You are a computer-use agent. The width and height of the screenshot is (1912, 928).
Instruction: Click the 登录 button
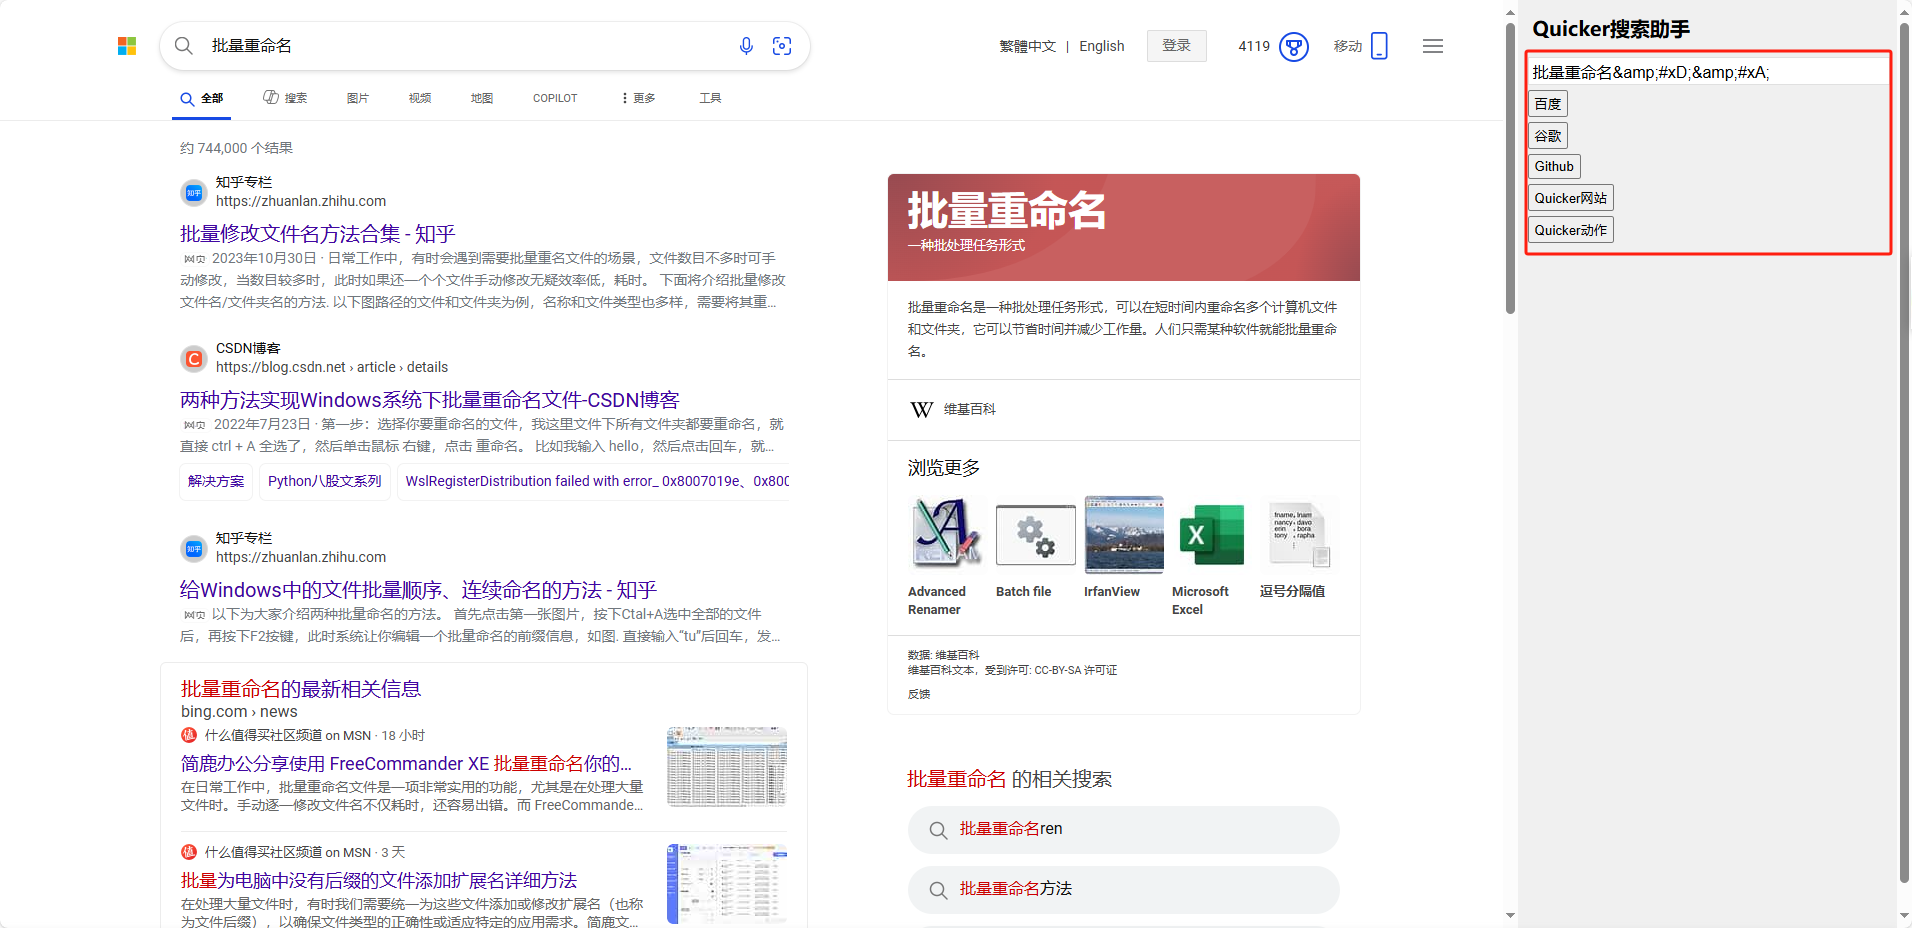1177,46
